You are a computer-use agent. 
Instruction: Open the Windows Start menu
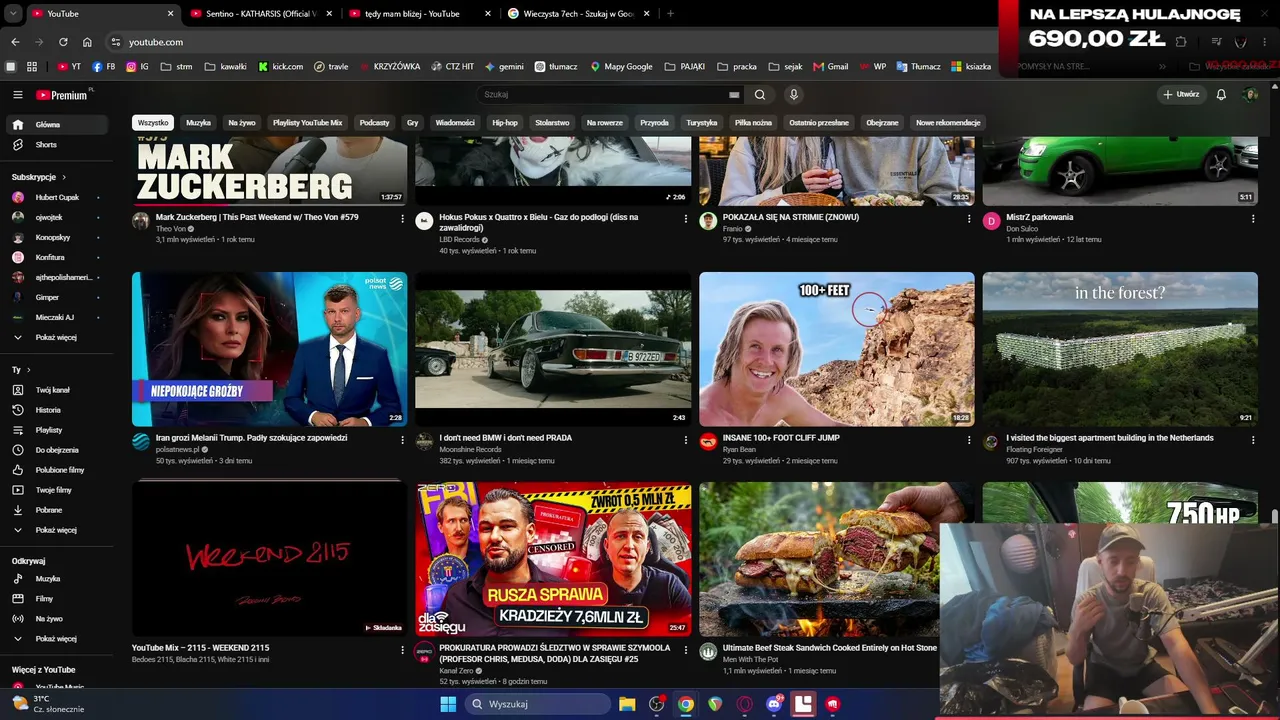(x=448, y=704)
